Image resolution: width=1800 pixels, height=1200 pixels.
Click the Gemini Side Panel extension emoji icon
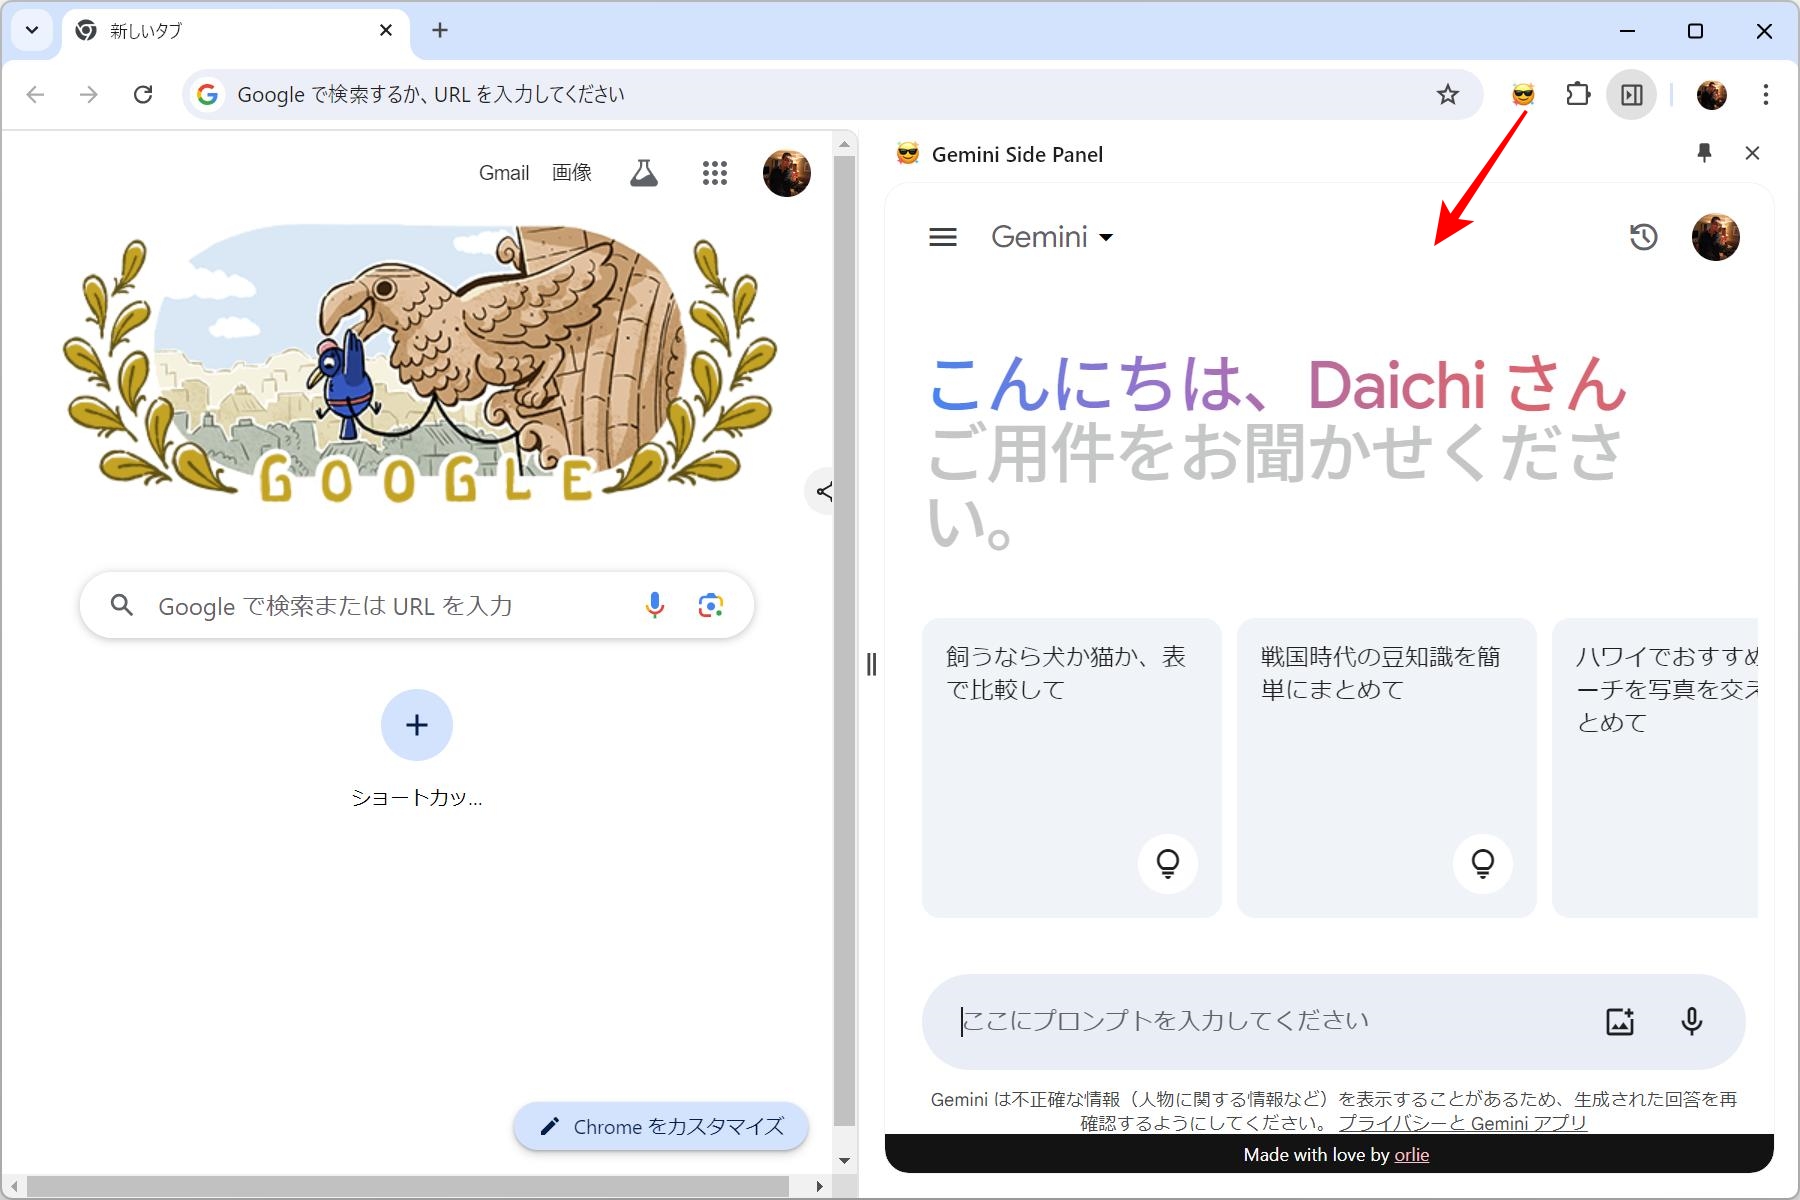coord(1523,95)
